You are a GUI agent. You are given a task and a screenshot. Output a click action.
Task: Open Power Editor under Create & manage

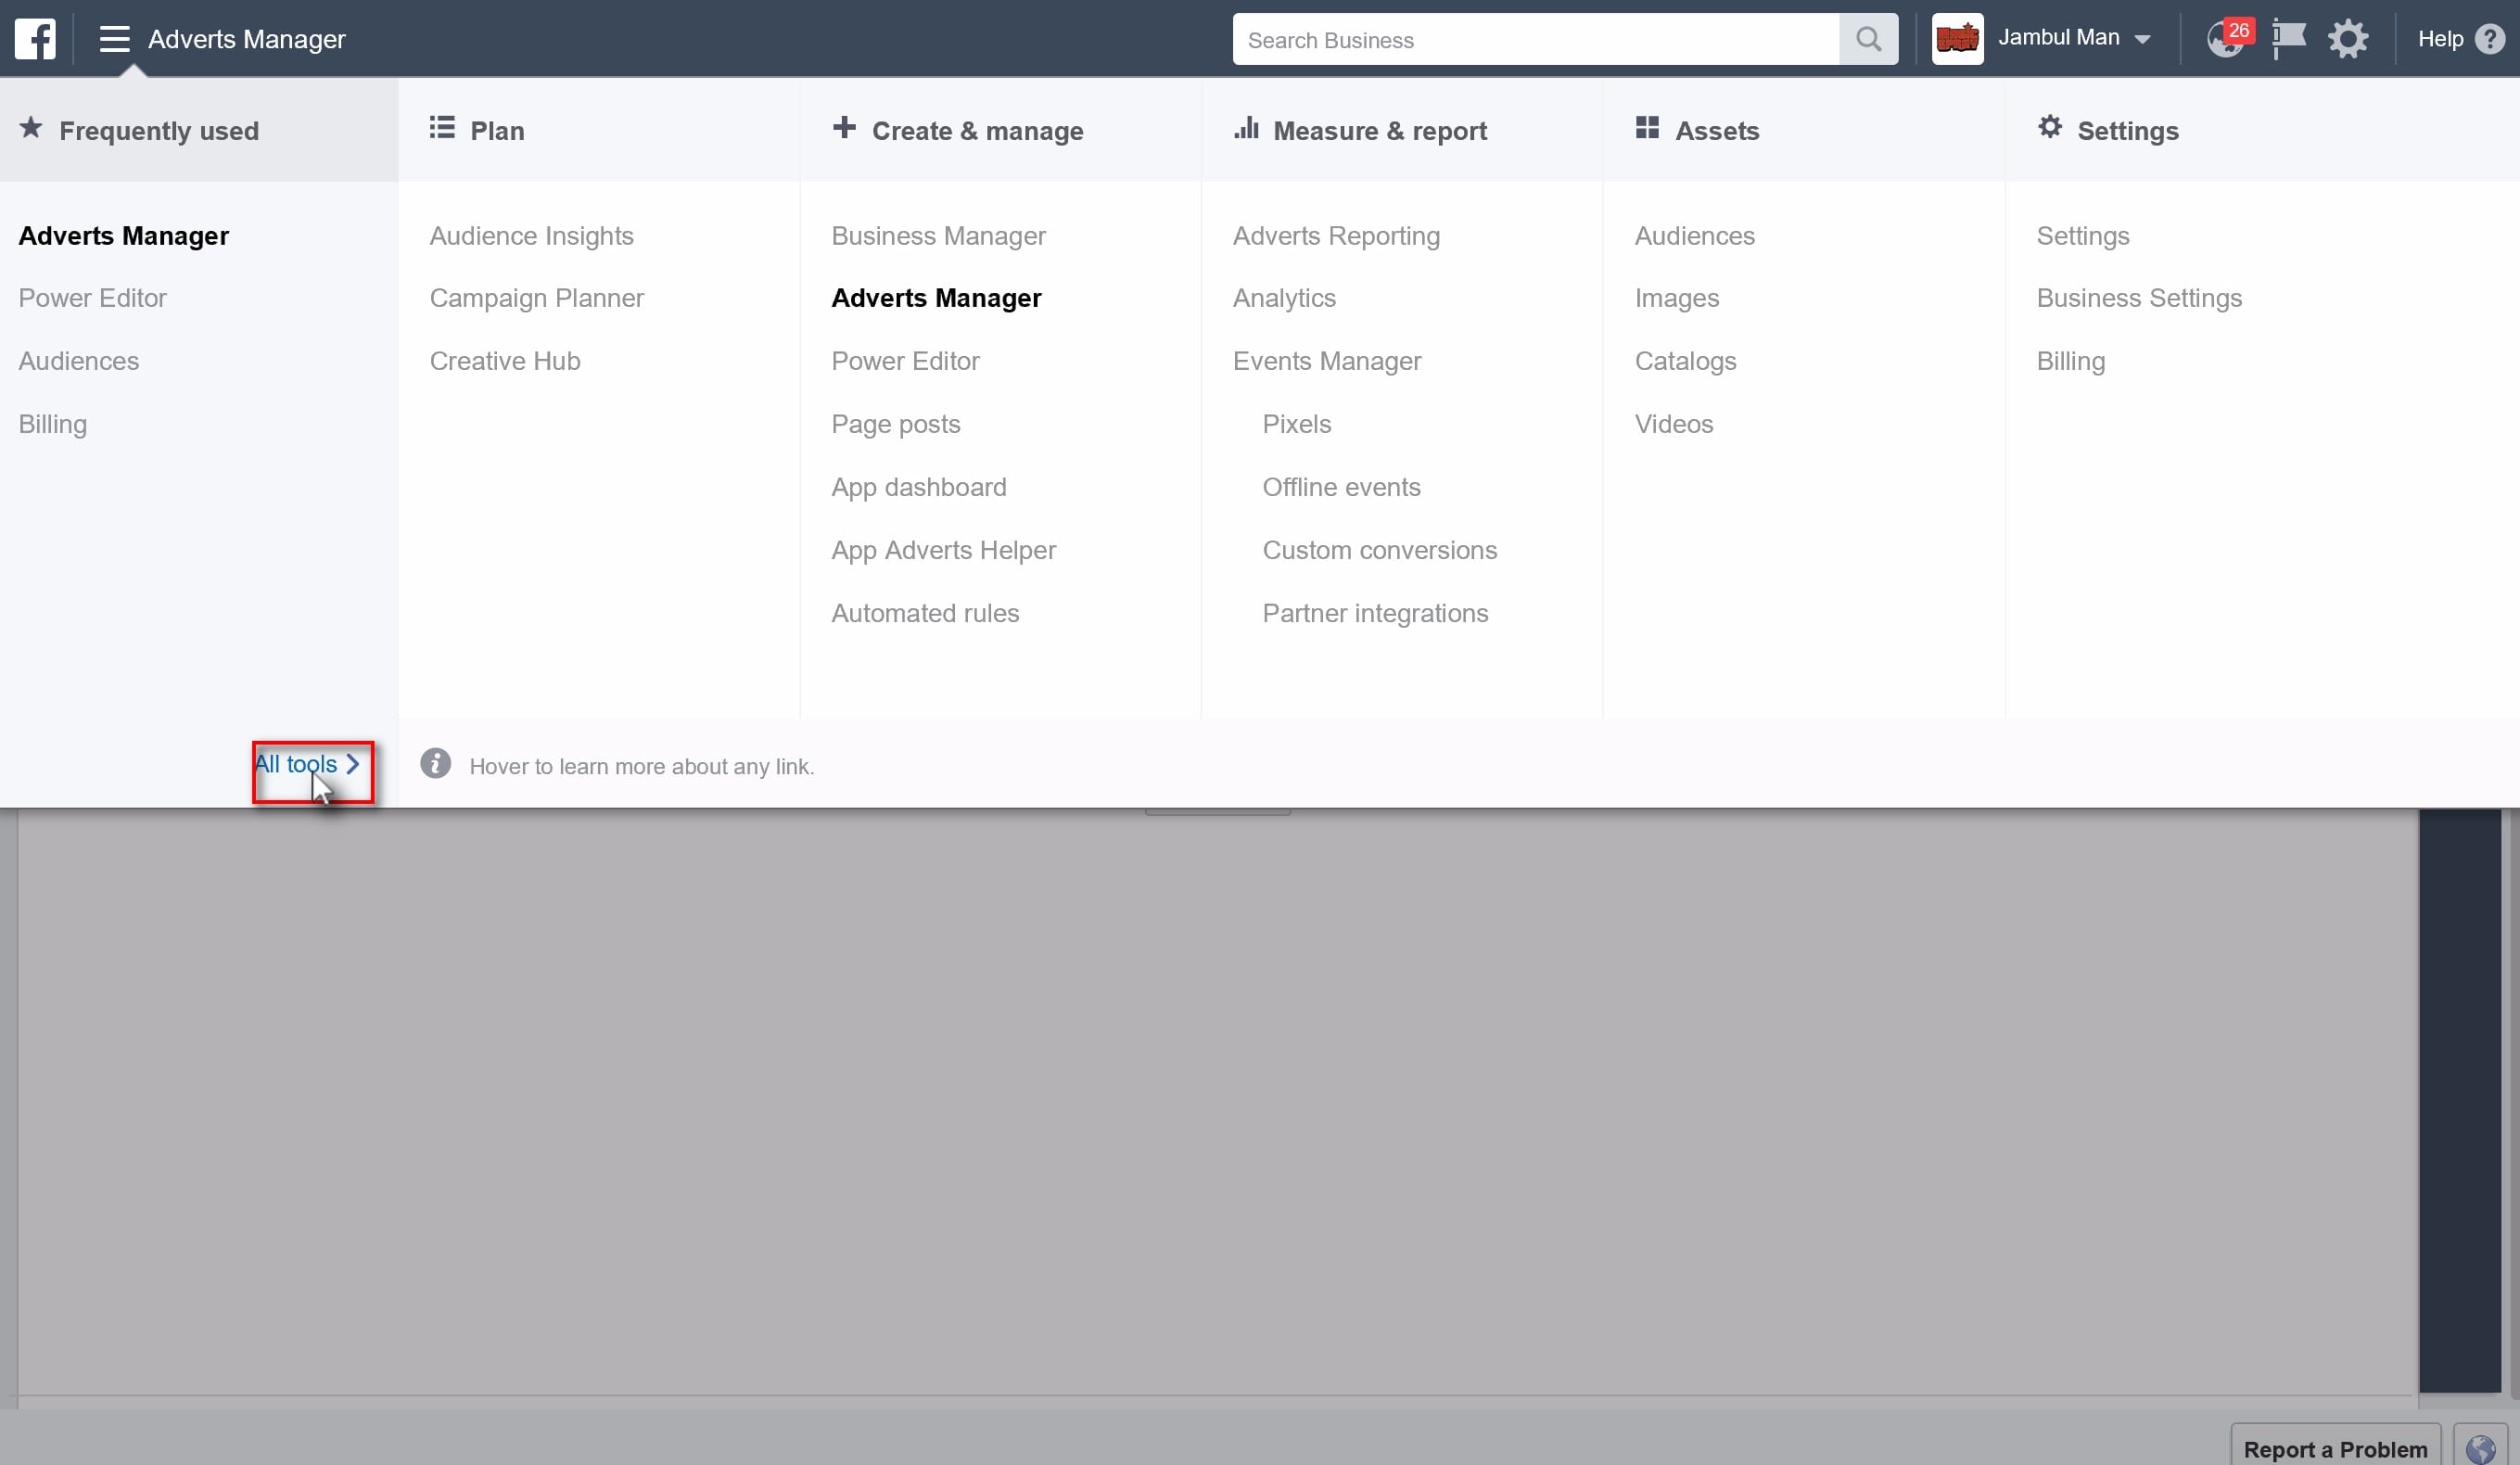[x=905, y=361]
